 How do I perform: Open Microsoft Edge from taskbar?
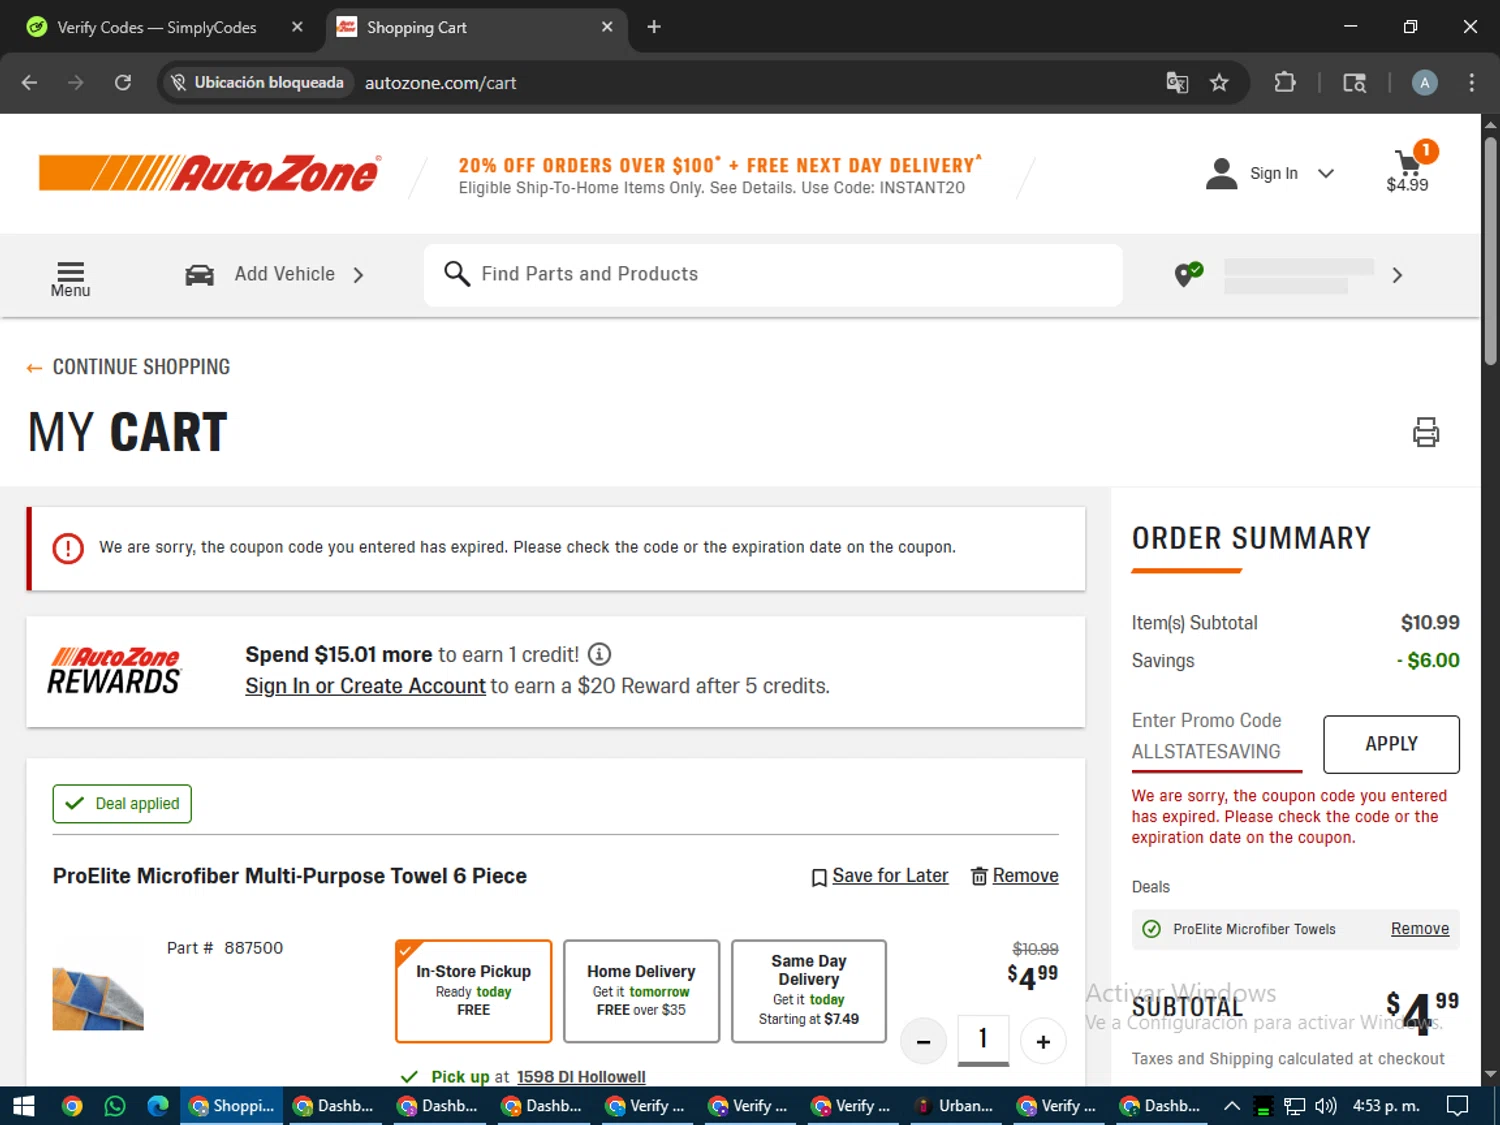click(158, 1106)
